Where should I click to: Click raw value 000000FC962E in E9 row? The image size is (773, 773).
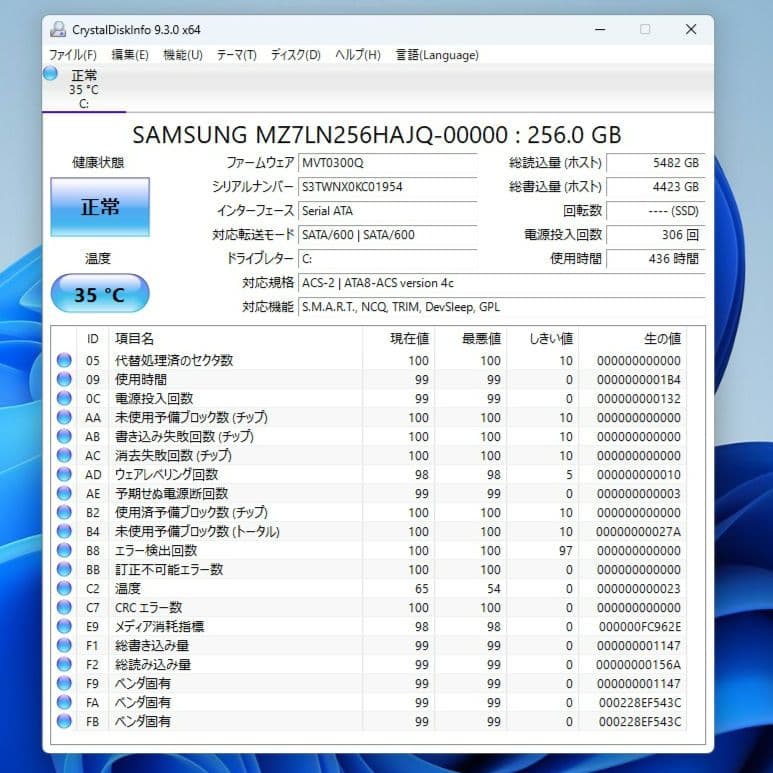click(639, 627)
